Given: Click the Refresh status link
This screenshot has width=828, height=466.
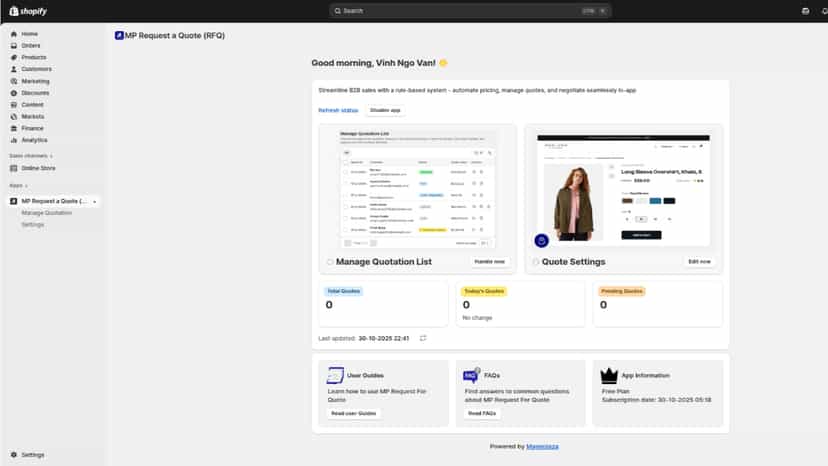Looking at the screenshot, I should [x=338, y=110].
